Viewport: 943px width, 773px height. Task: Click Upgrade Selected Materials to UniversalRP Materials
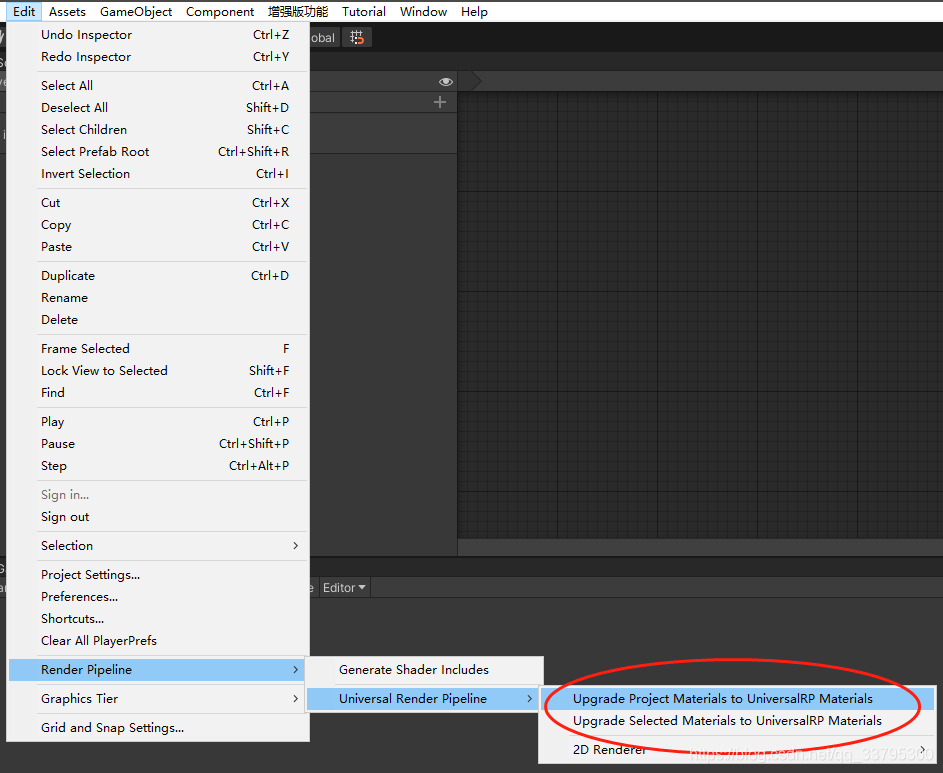737,721
